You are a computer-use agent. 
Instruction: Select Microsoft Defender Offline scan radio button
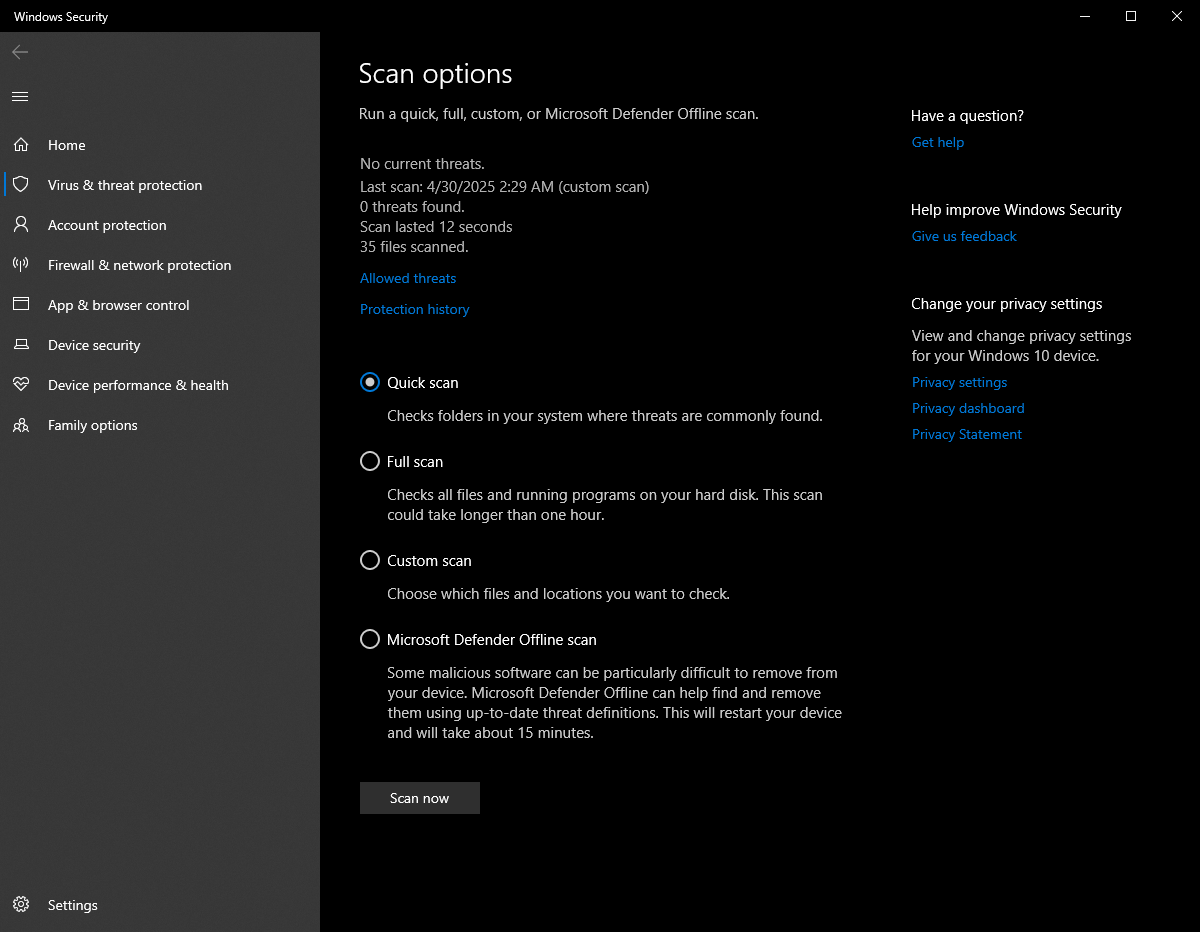click(x=370, y=639)
